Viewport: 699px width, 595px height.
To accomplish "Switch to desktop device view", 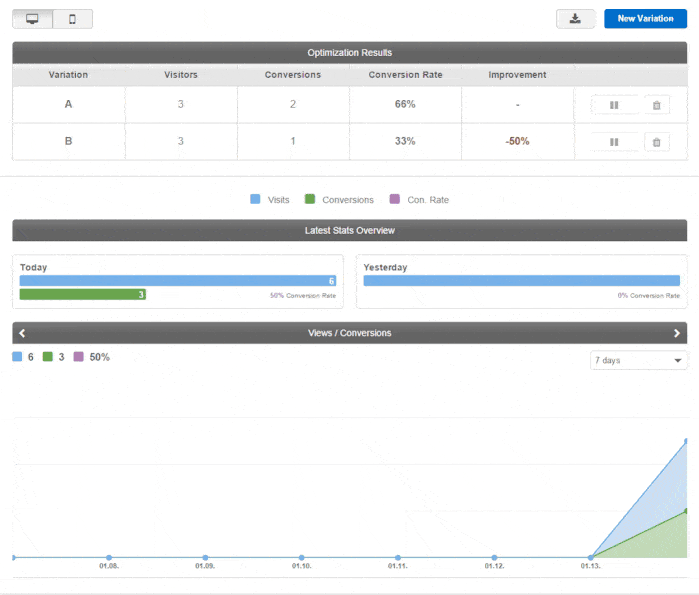I will [x=32, y=19].
